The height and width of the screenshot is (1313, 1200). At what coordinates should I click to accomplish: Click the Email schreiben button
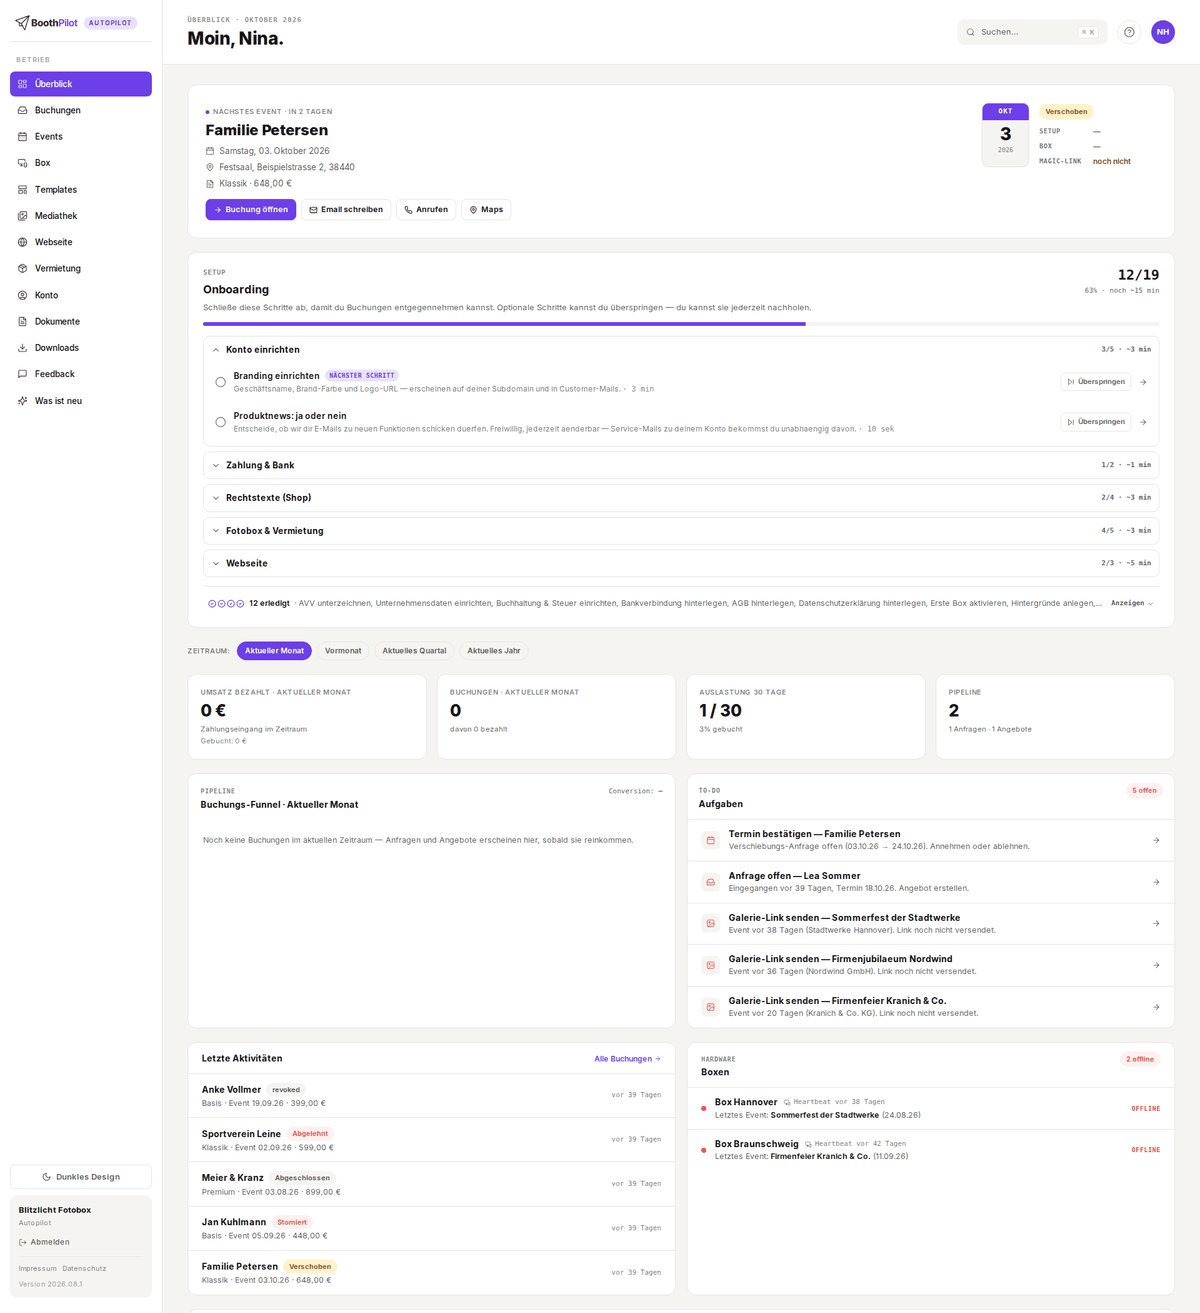[x=346, y=210]
